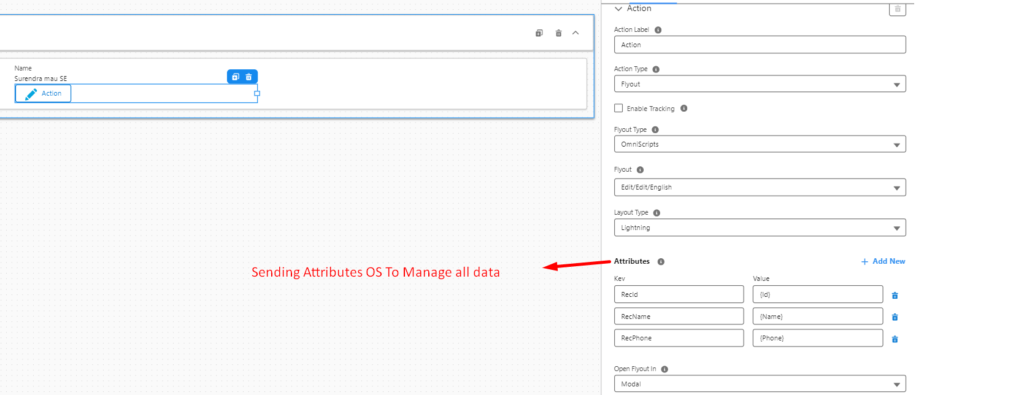Show the Action Label info tooltip icon
This screenshot has height=395, width=1024.
point(658,30)
